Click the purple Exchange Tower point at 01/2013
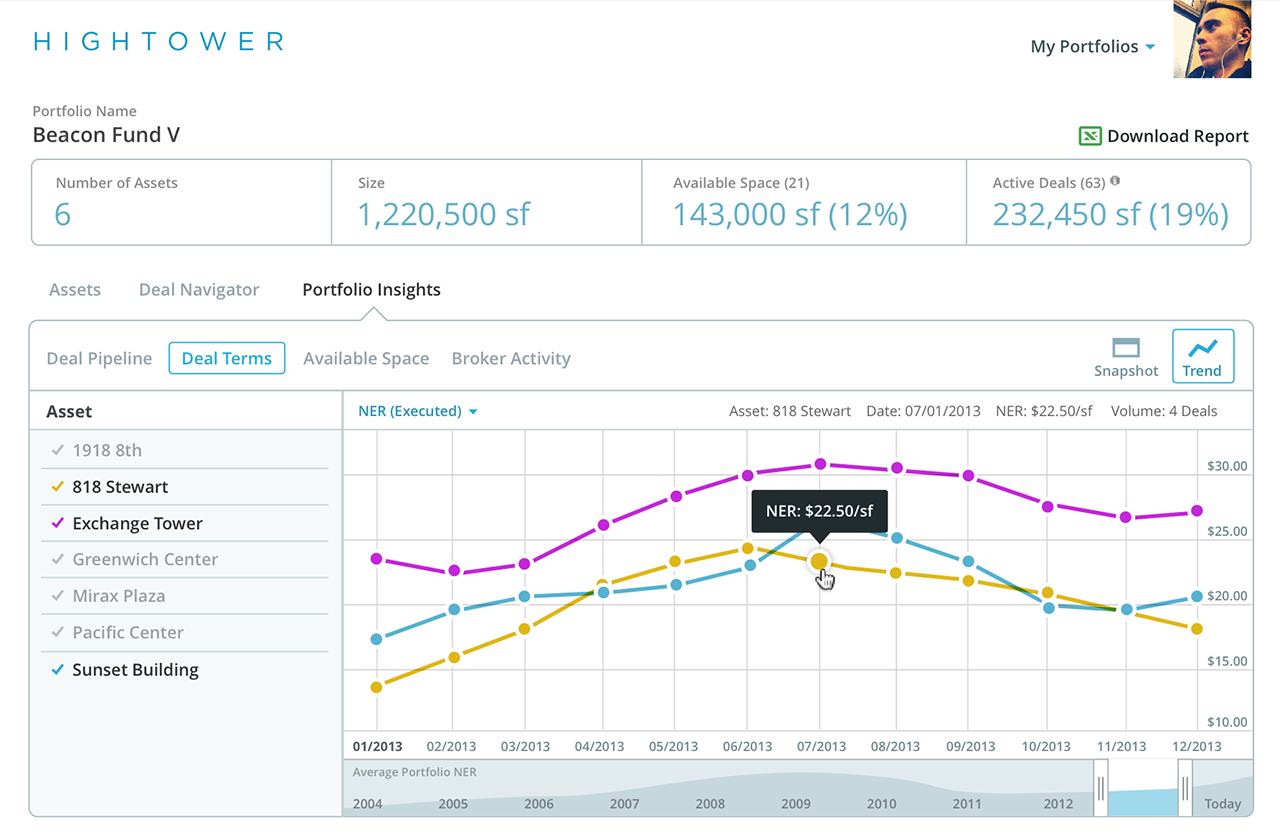 click(376, 559)
